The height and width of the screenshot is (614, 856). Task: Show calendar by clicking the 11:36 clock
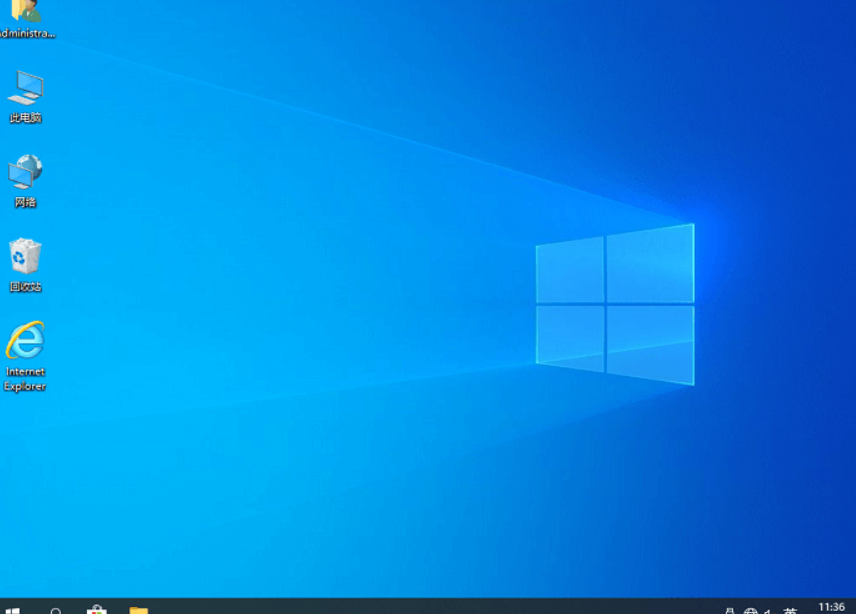831,607
